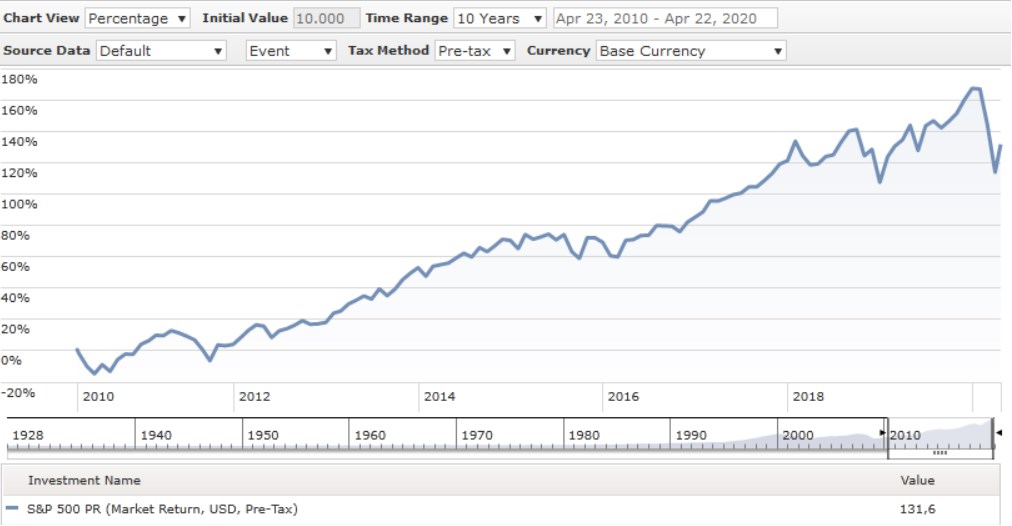Click 1928 on the overview timeline
The image size is (1012, 526).
pos(27,436)
